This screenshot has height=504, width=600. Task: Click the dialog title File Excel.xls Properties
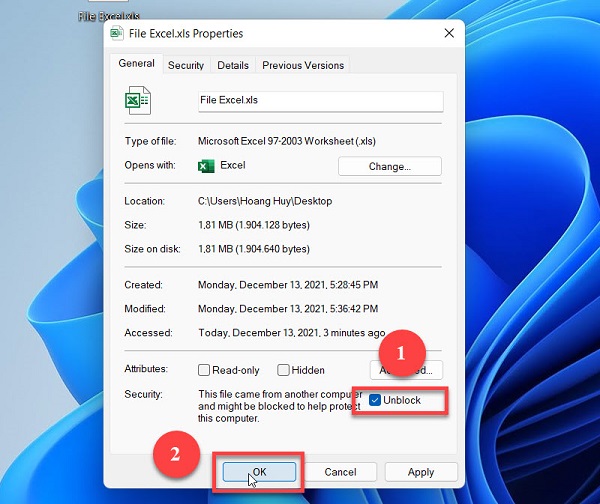(186, 34)
